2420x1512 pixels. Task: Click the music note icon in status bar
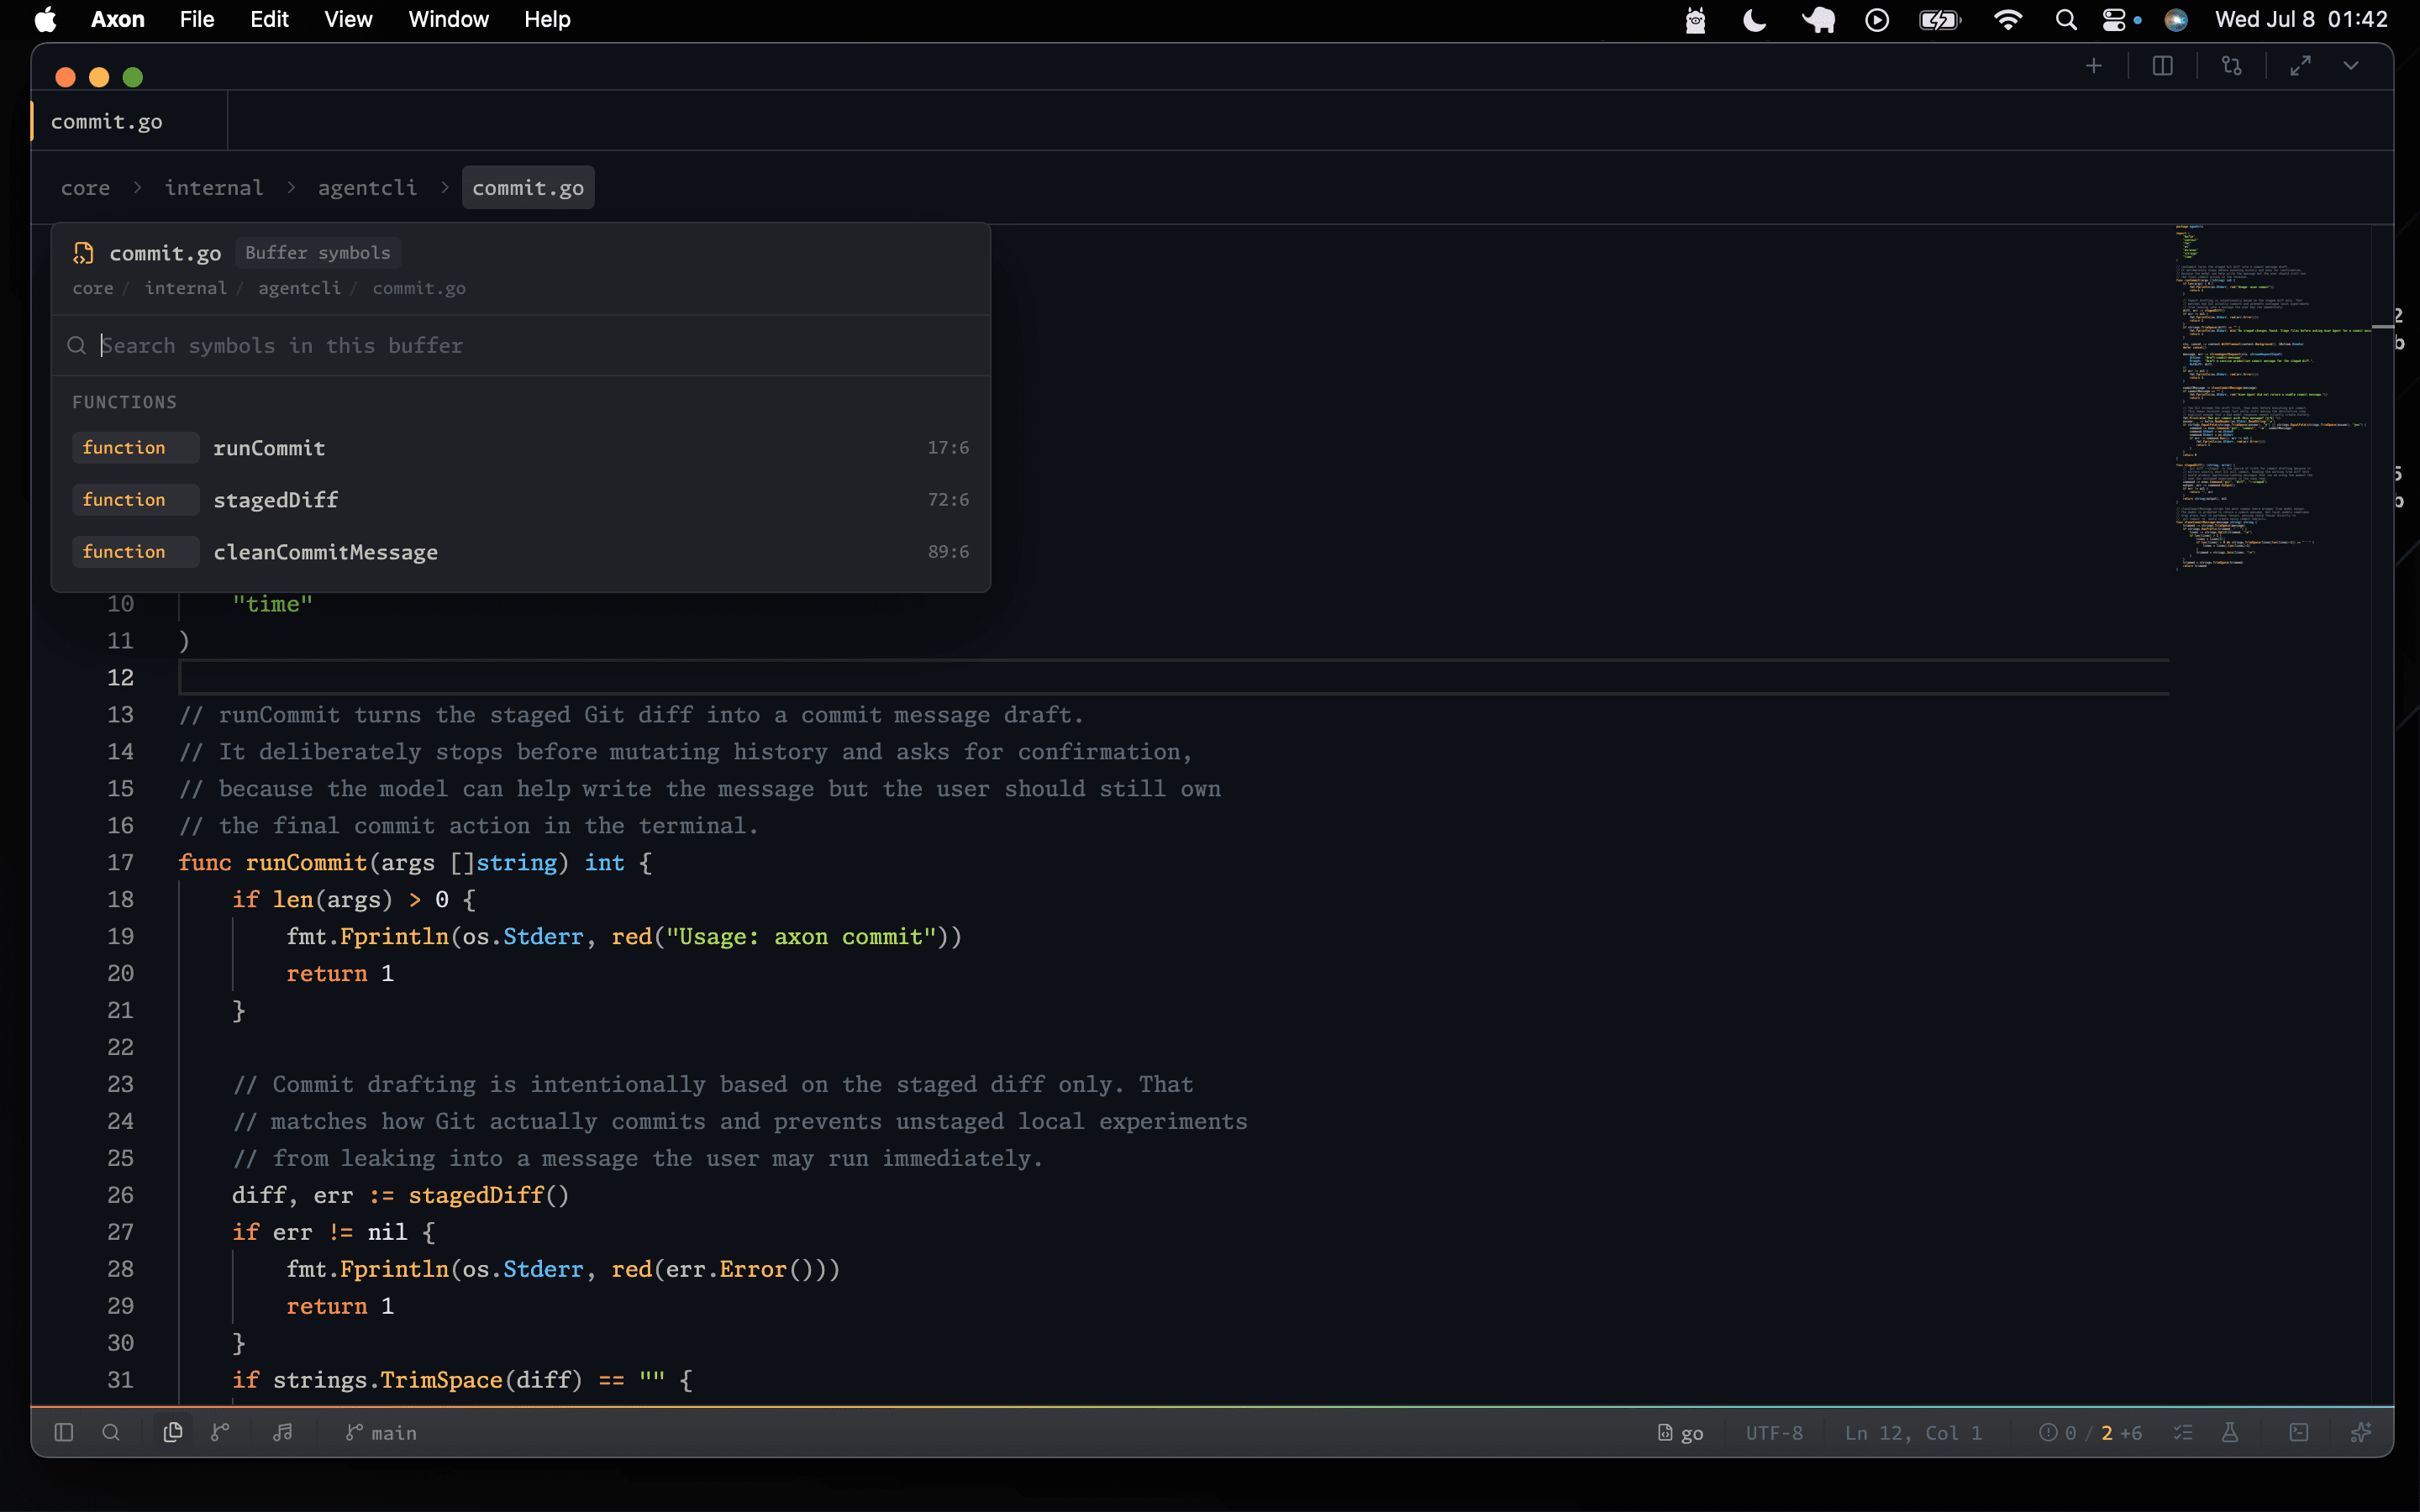coord(283,1432)
